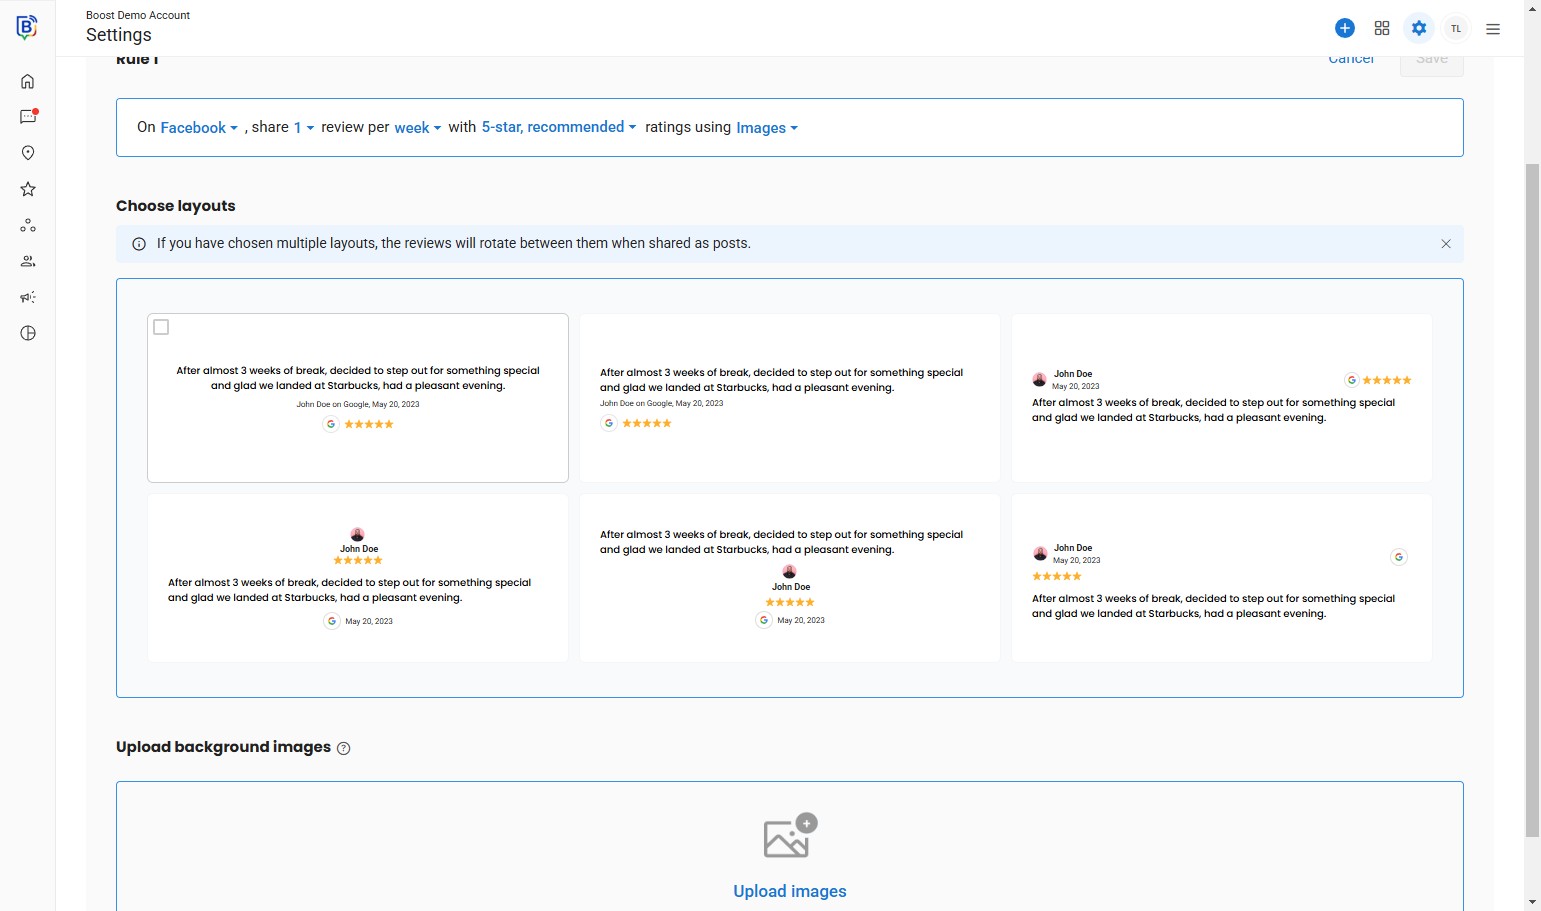Image resolution: width=1541 pixels, height=911 pixels.
Task: Dismiss the multiple layouts info banner
Action: pos(1446,244)
